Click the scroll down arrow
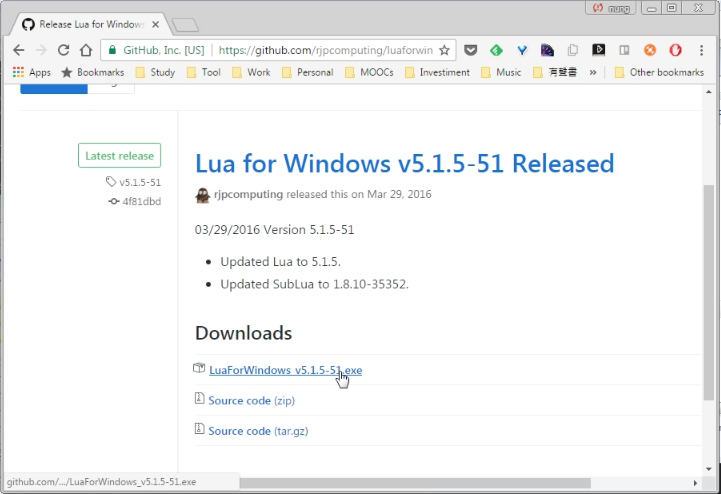This screenshot has width=721, height=494. point(709,469)
